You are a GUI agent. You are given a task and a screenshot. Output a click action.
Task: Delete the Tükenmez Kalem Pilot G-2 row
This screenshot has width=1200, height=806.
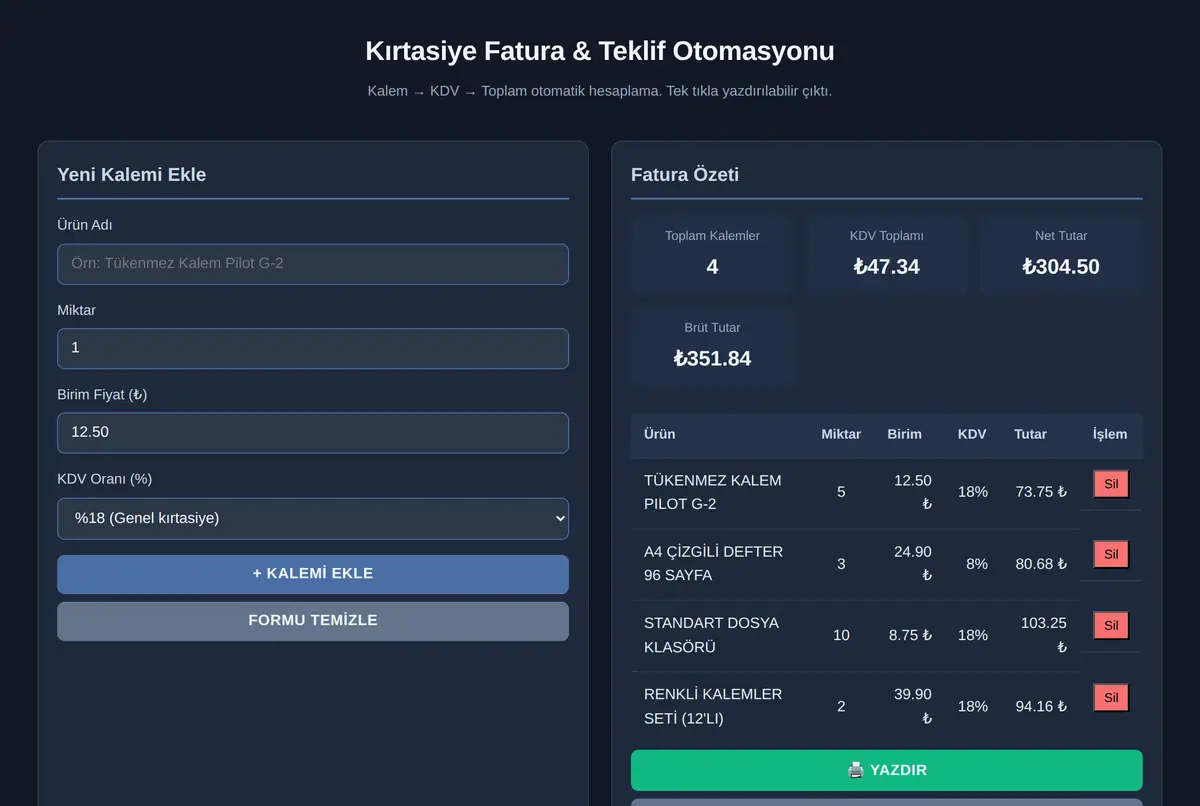pos(1111,484)
